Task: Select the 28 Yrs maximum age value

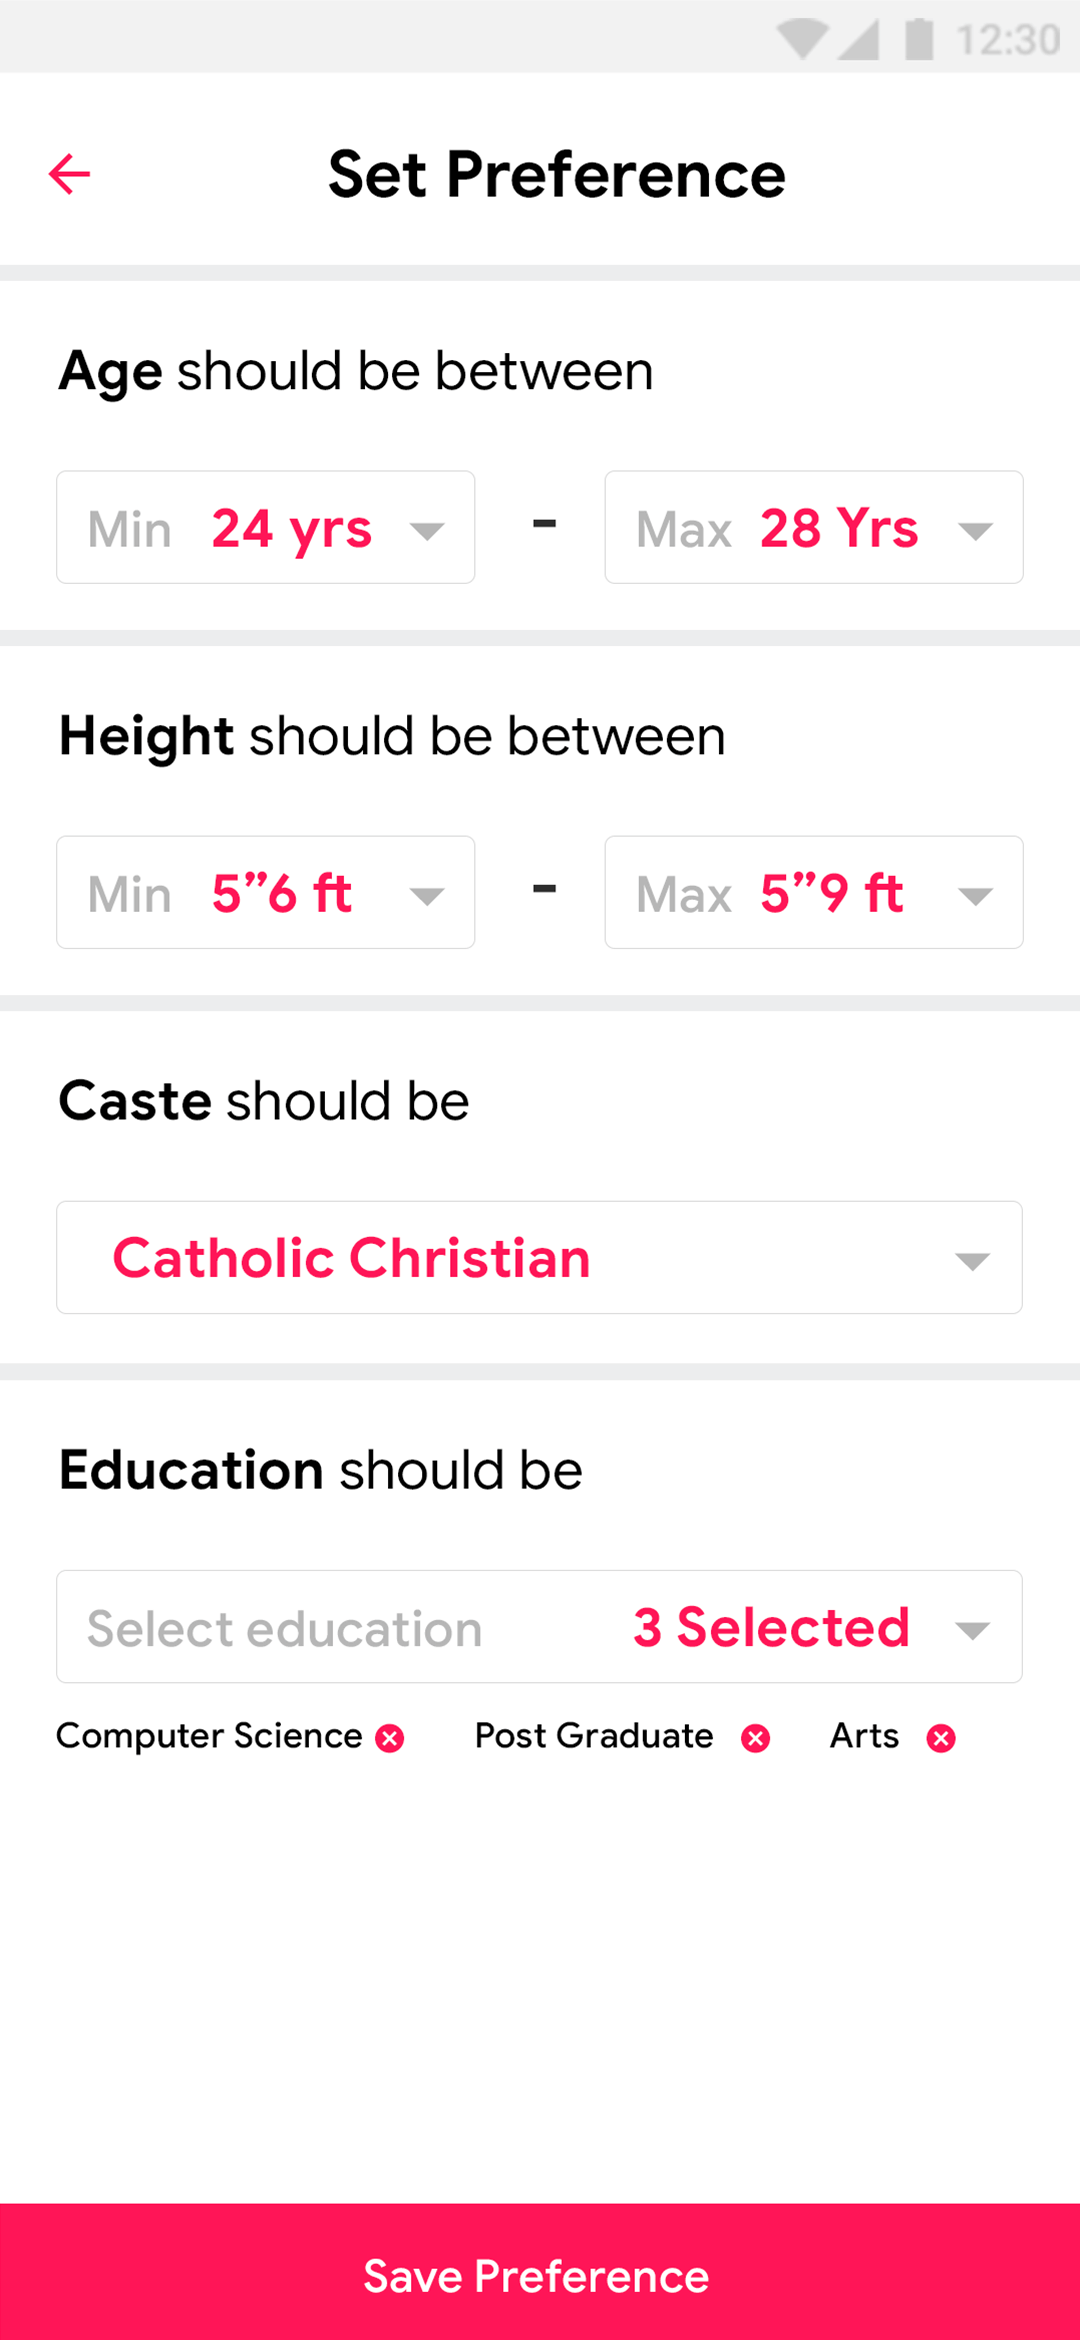Action: [839, 528]
